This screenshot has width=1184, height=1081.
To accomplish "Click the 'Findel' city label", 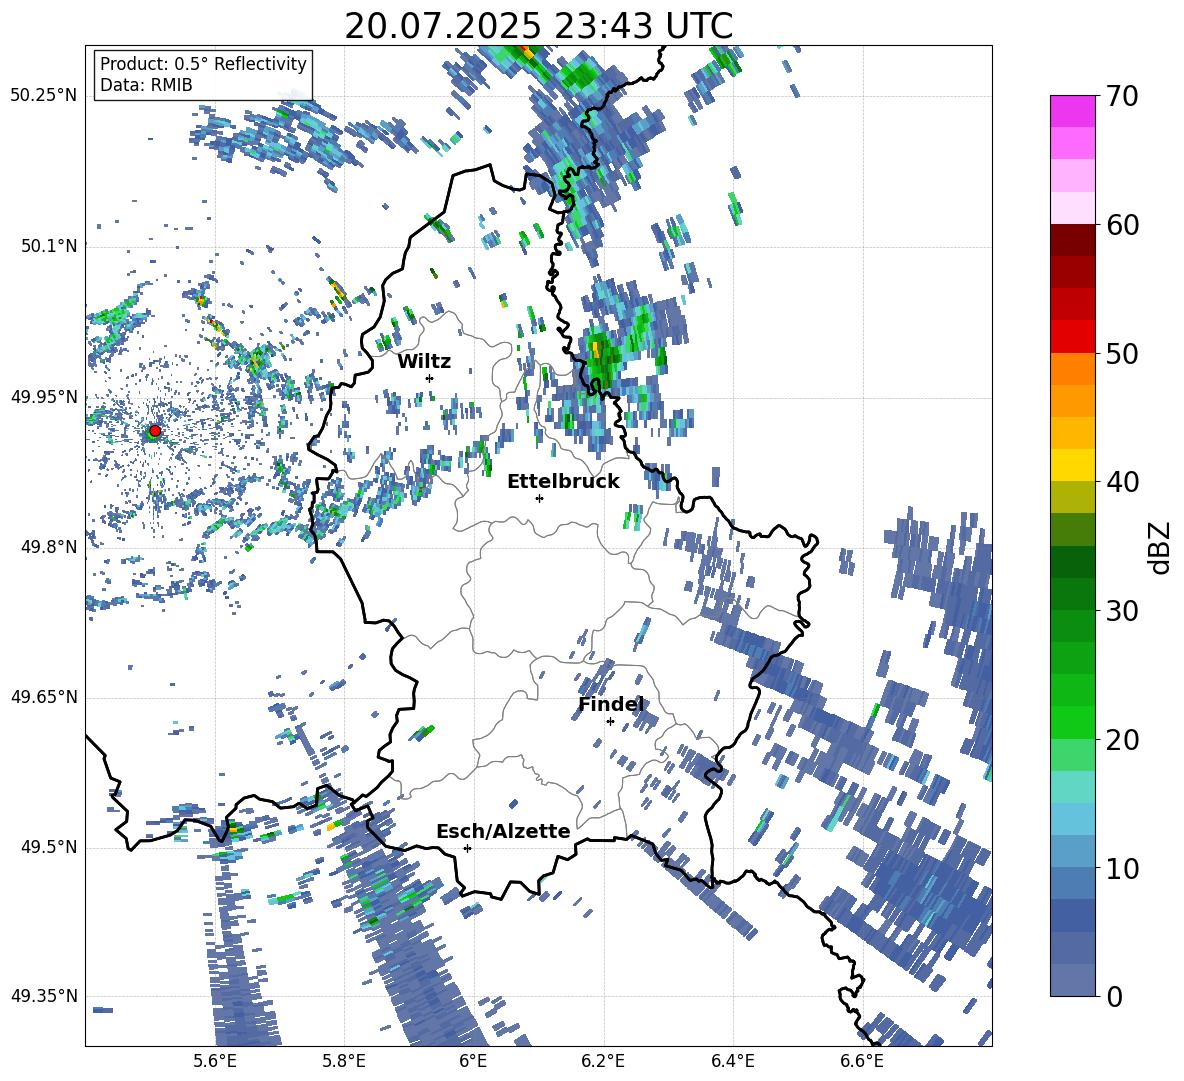I will pos(611,705).
